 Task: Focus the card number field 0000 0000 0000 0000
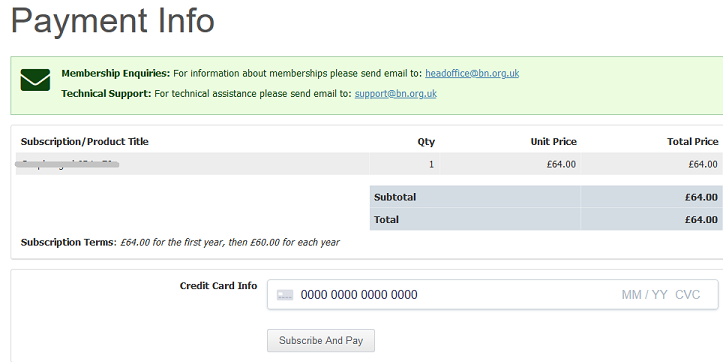pyautogui.click(x=359, y=295)
